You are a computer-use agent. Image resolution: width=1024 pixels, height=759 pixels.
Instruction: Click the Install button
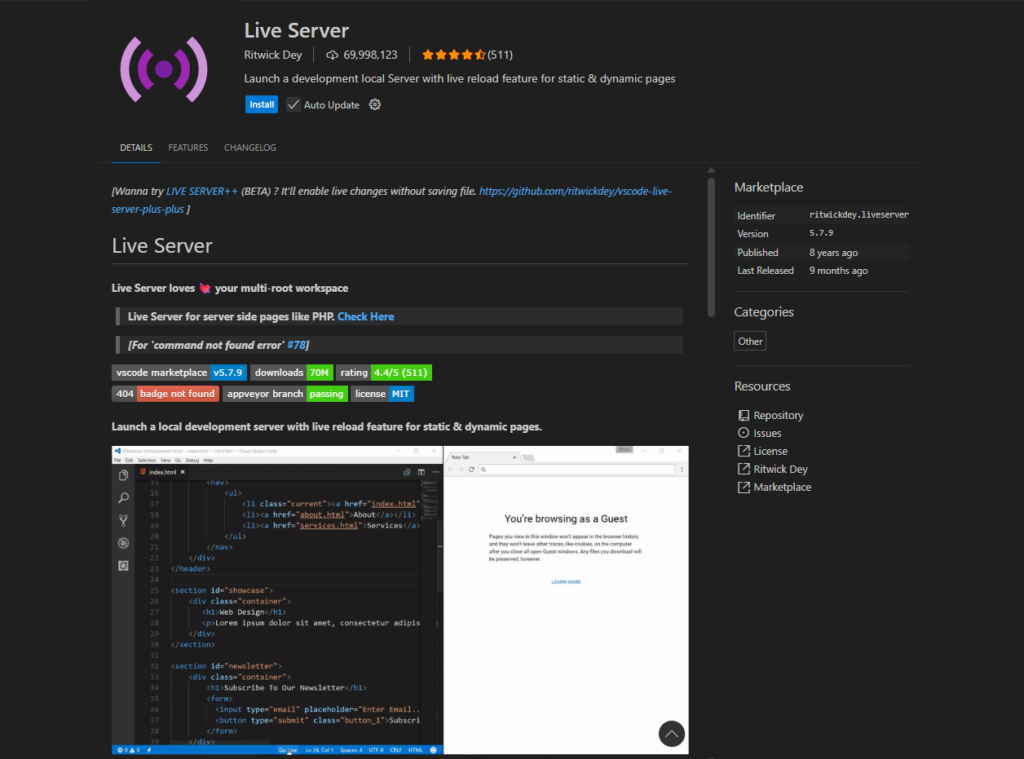[x=261, y=104]
